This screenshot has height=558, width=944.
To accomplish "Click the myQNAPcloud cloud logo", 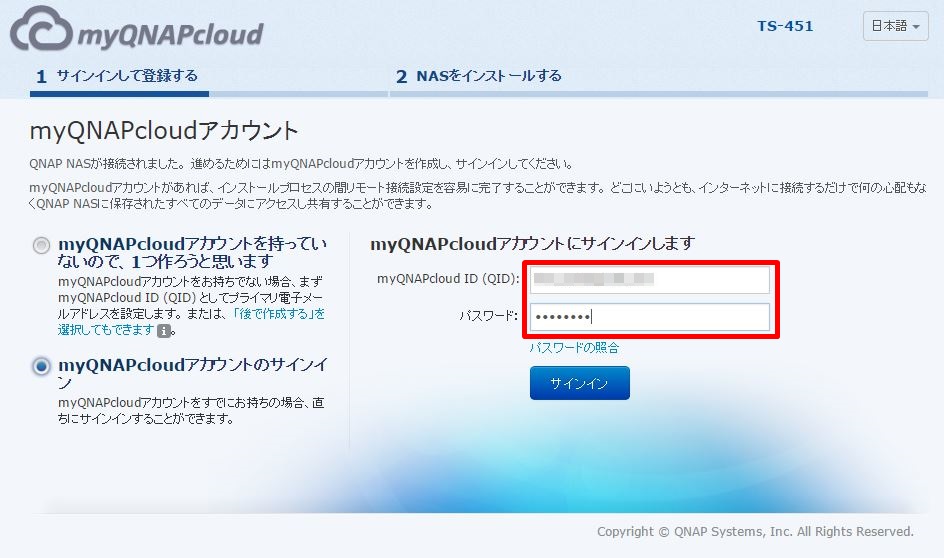I will tap(137, 29).
